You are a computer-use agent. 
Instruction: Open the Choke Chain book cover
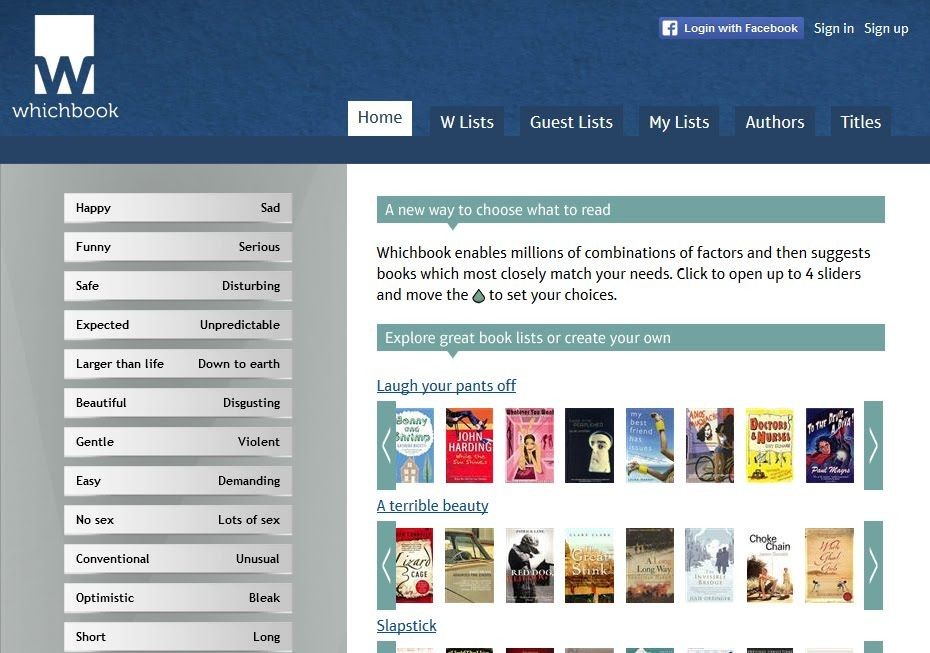[x=770, y=565]
